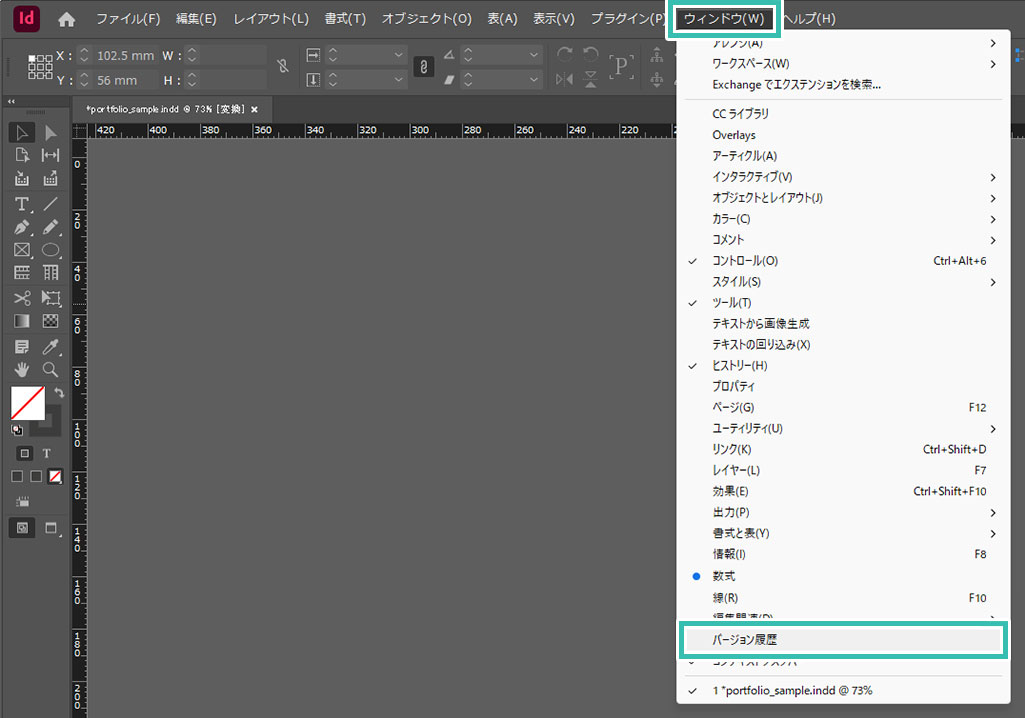Open the Layers panel menu entry
The width and height of the screenshot is (1025, 718).
(x=735, y=470)
